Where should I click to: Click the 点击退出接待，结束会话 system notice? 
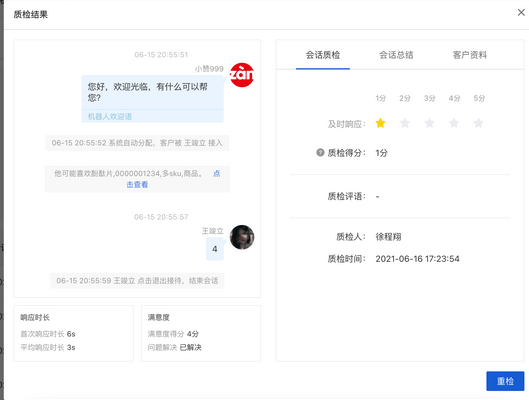[x=137, y=281]
